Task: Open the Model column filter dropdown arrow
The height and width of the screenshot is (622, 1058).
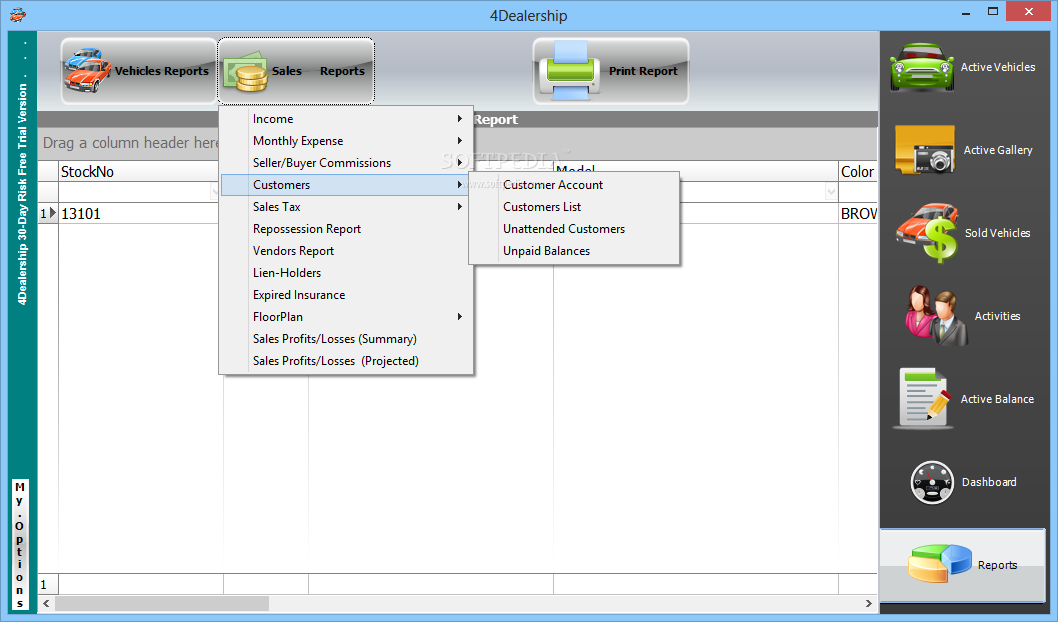Action: click(831, 192)
